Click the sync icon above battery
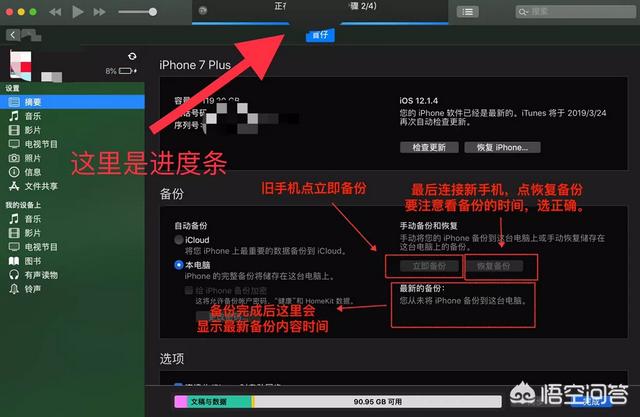 (132, 56)
